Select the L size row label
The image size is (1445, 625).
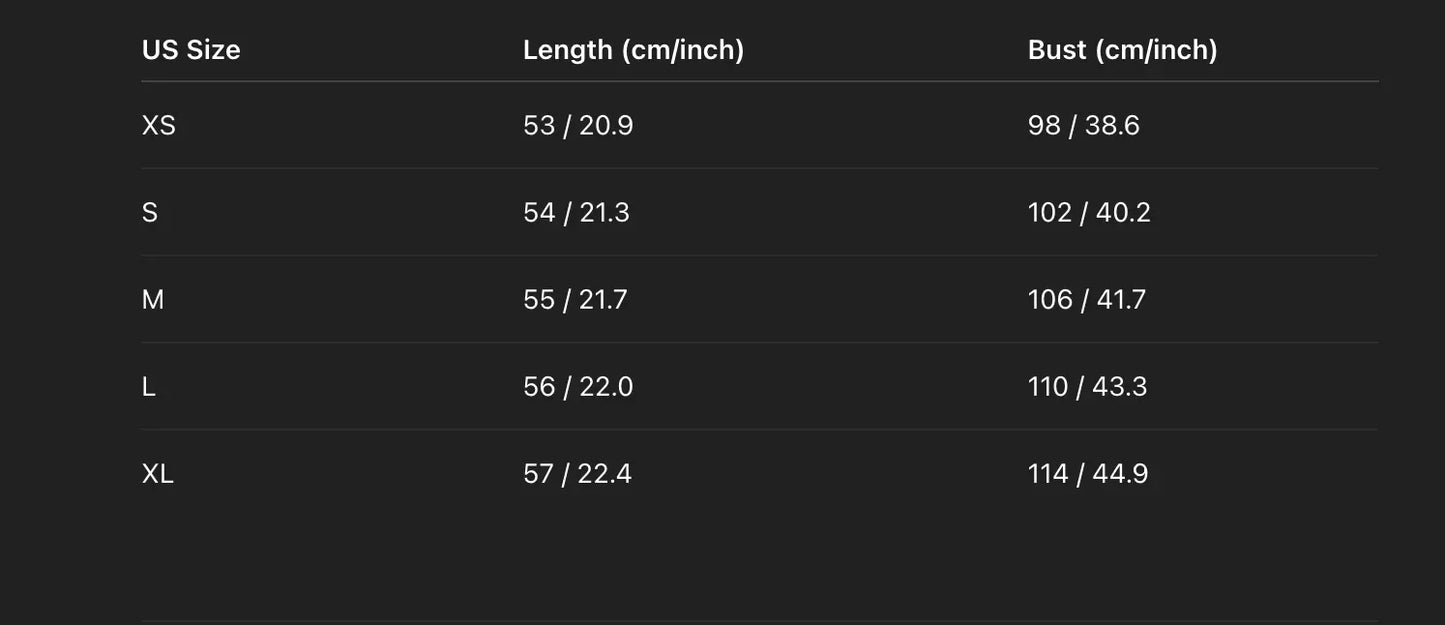[149, 387]
